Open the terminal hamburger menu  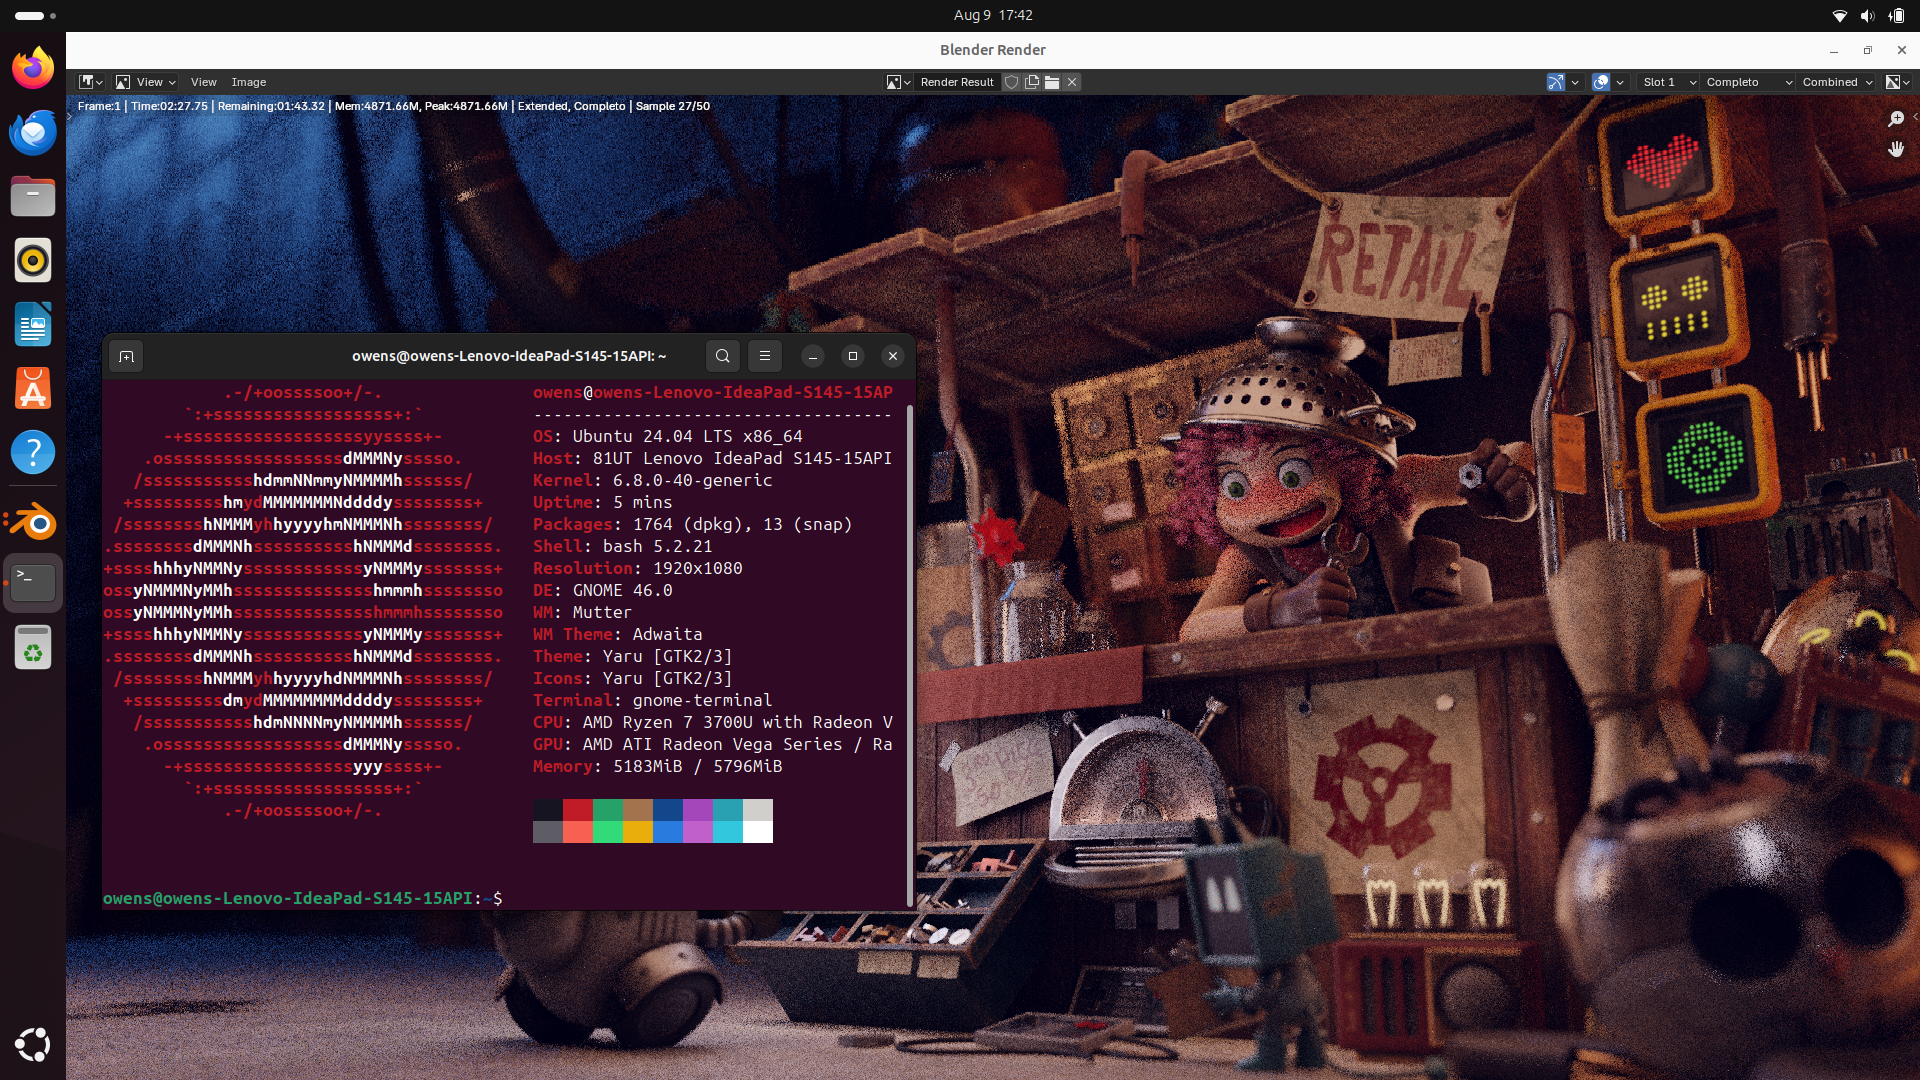coord(765,356)
